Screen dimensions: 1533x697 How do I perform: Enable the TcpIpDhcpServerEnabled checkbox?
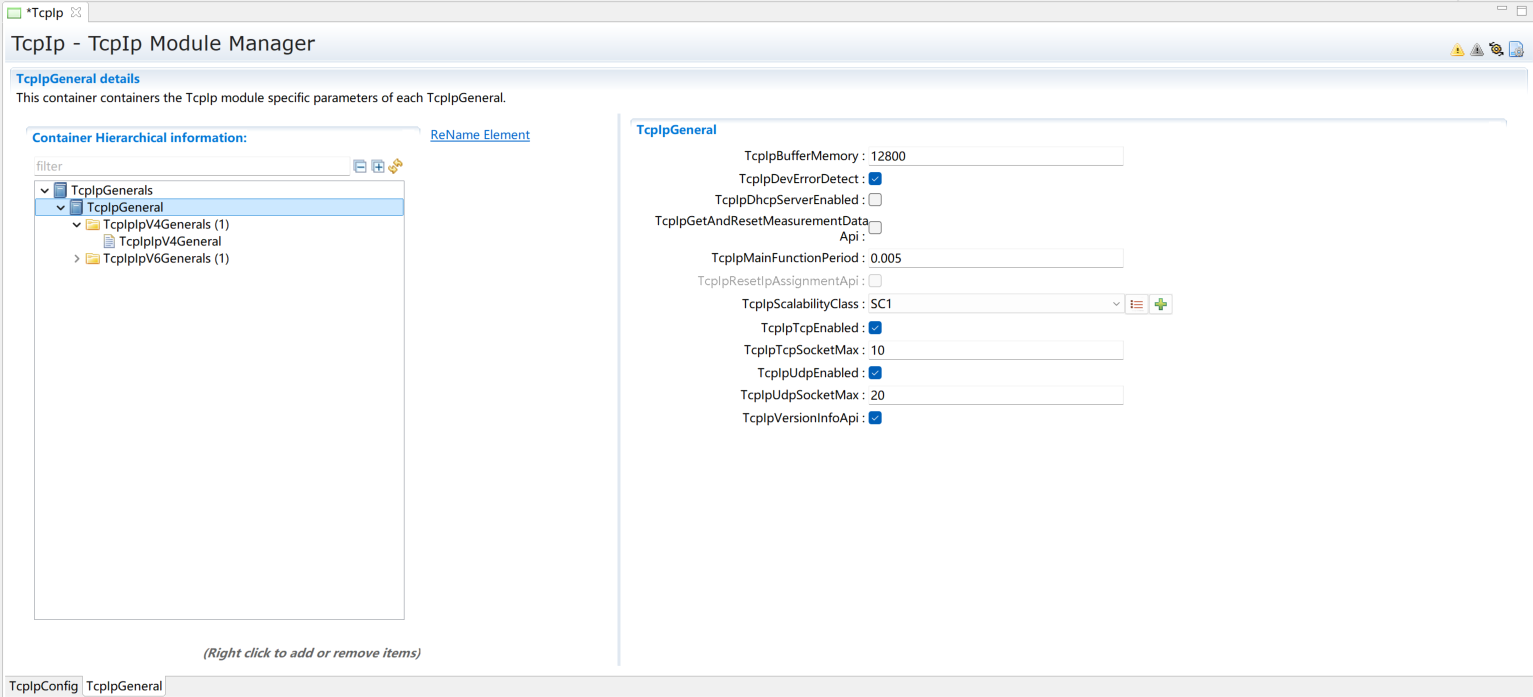click(875, 200)
